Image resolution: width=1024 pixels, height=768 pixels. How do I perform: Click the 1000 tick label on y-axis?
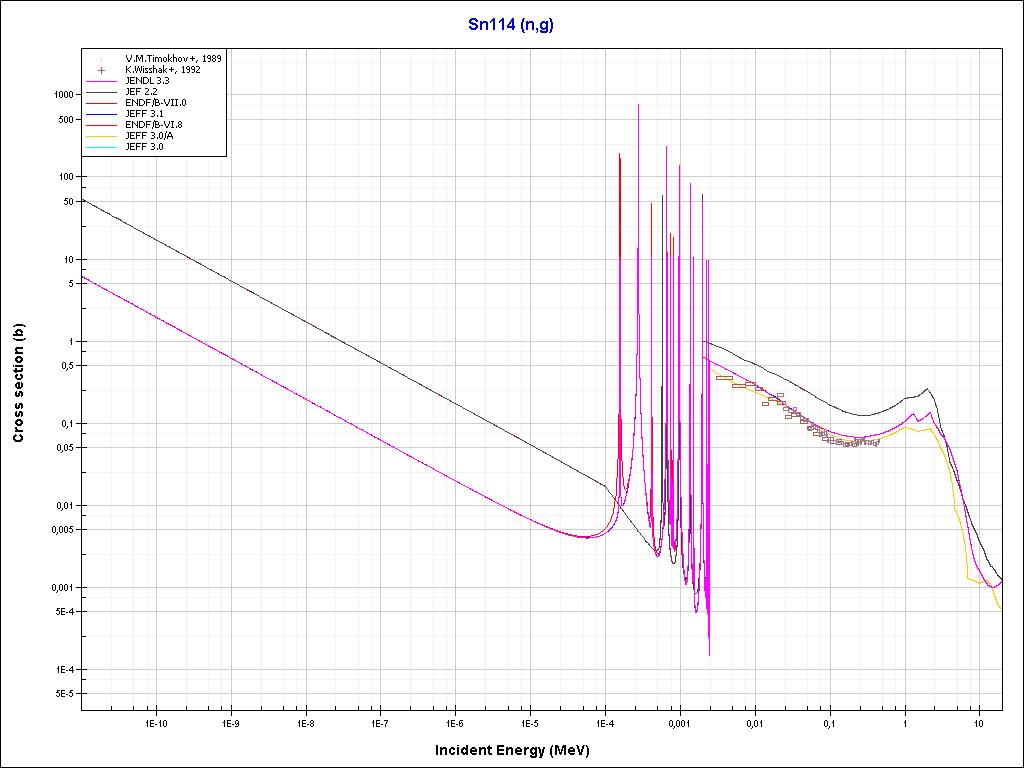pos(63,94)
